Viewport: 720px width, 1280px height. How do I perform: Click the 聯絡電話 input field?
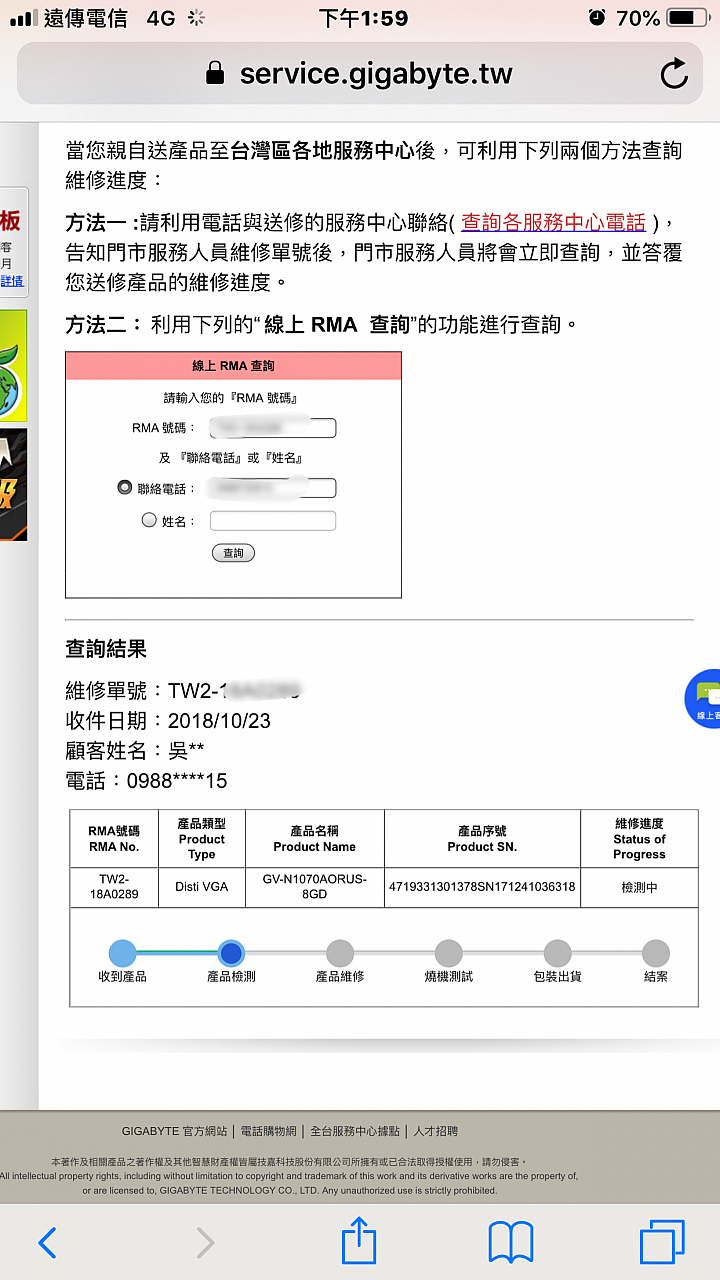pos(272,488)
